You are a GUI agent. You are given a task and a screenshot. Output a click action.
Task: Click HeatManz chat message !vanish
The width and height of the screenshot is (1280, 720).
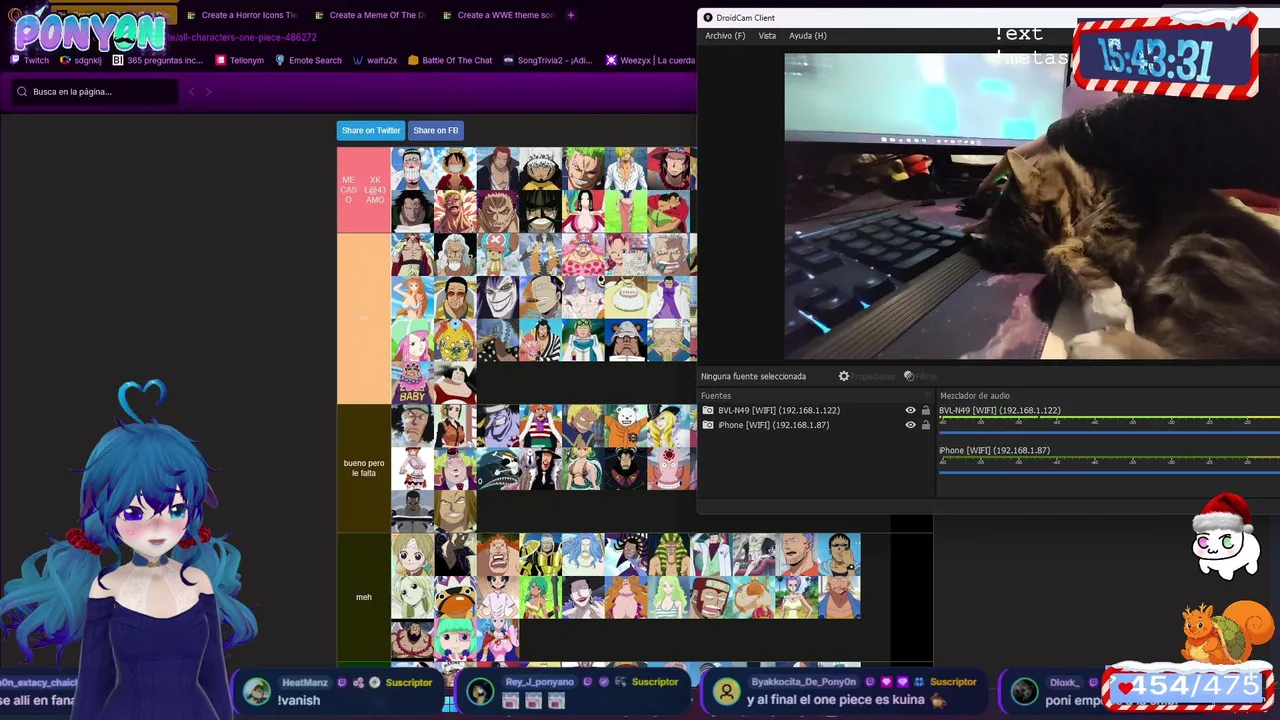(299, 701)
